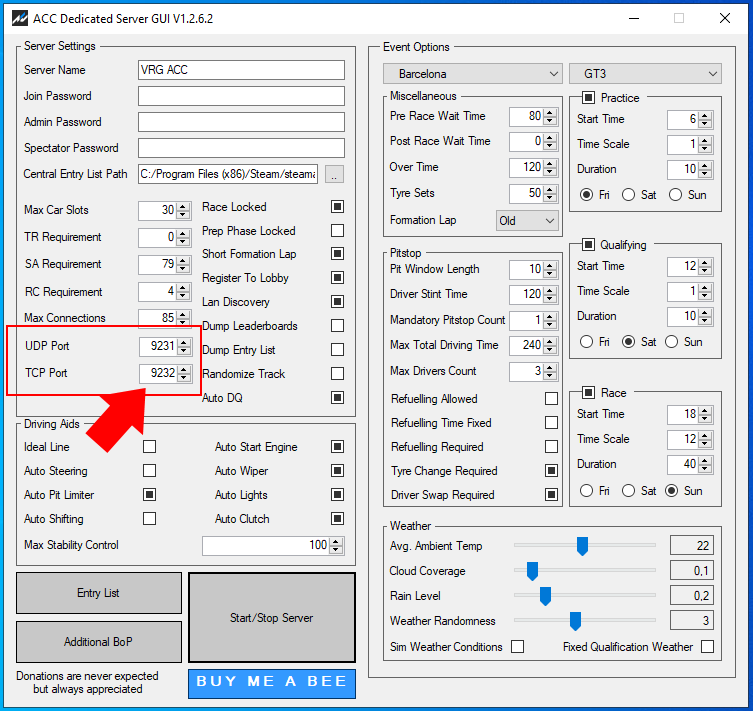This screenshot has height=711, width=753.
Task: Enable the Randomize Track checkbox
Action: pos(337,374)
